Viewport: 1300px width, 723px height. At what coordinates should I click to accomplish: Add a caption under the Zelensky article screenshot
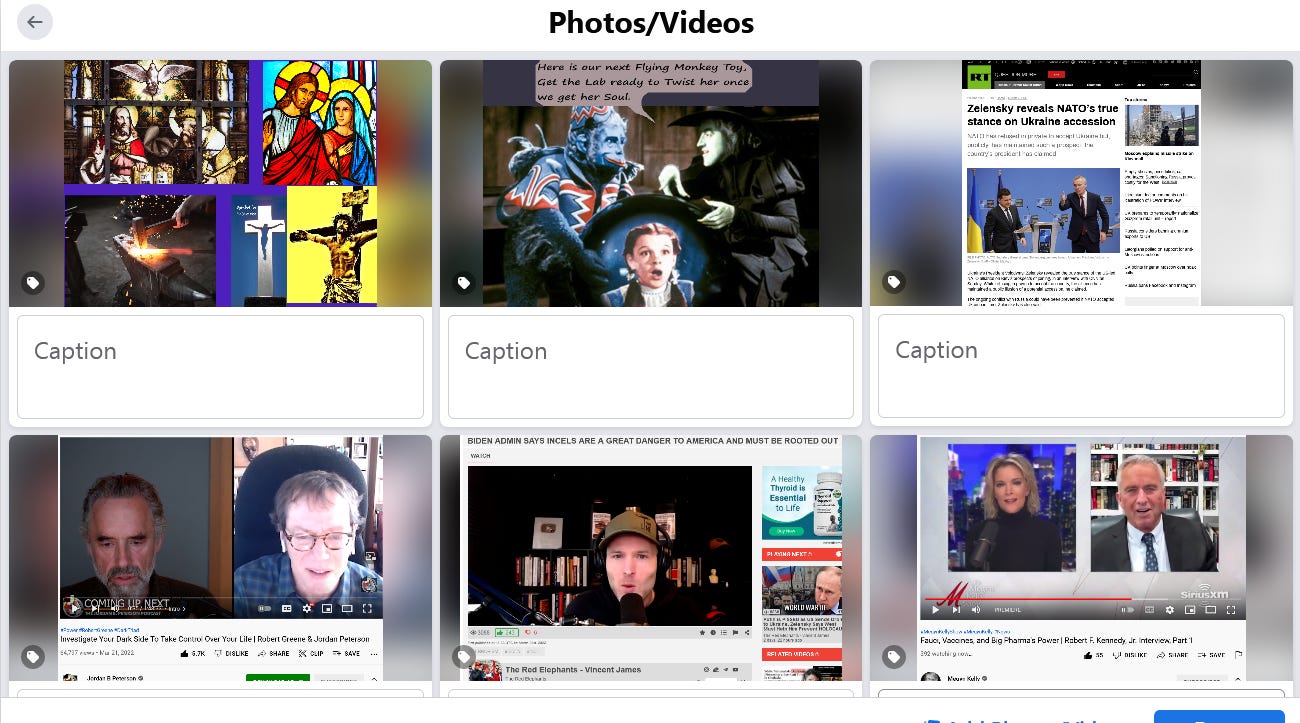(1081, 366)
